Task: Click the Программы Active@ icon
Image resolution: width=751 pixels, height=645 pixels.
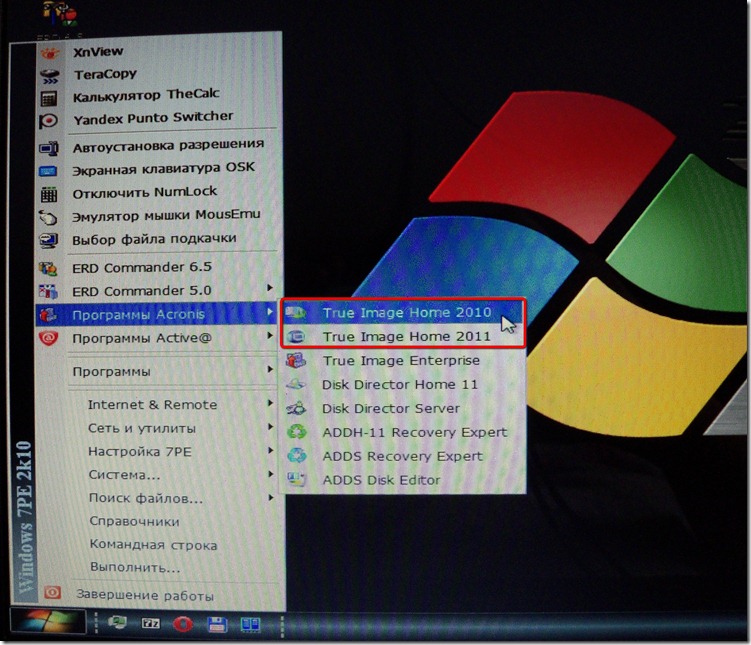Action: 48,339
